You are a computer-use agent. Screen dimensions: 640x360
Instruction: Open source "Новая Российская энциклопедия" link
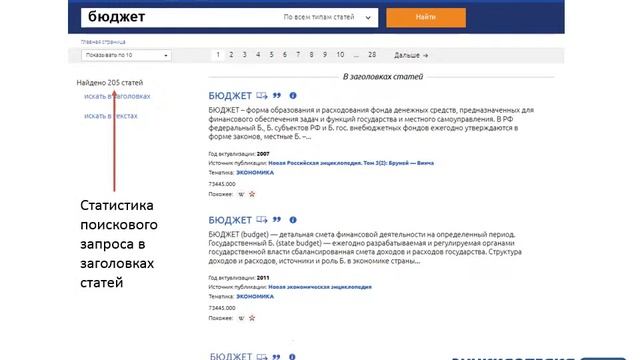tap(351, 163)
